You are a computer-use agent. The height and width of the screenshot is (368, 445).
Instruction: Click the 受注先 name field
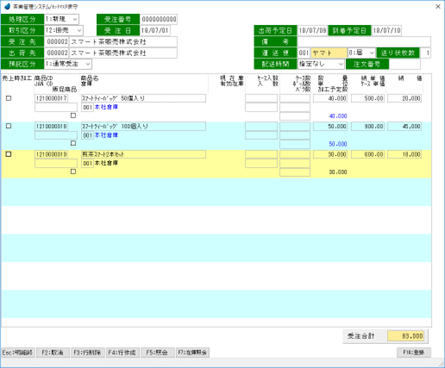(123, 42)
